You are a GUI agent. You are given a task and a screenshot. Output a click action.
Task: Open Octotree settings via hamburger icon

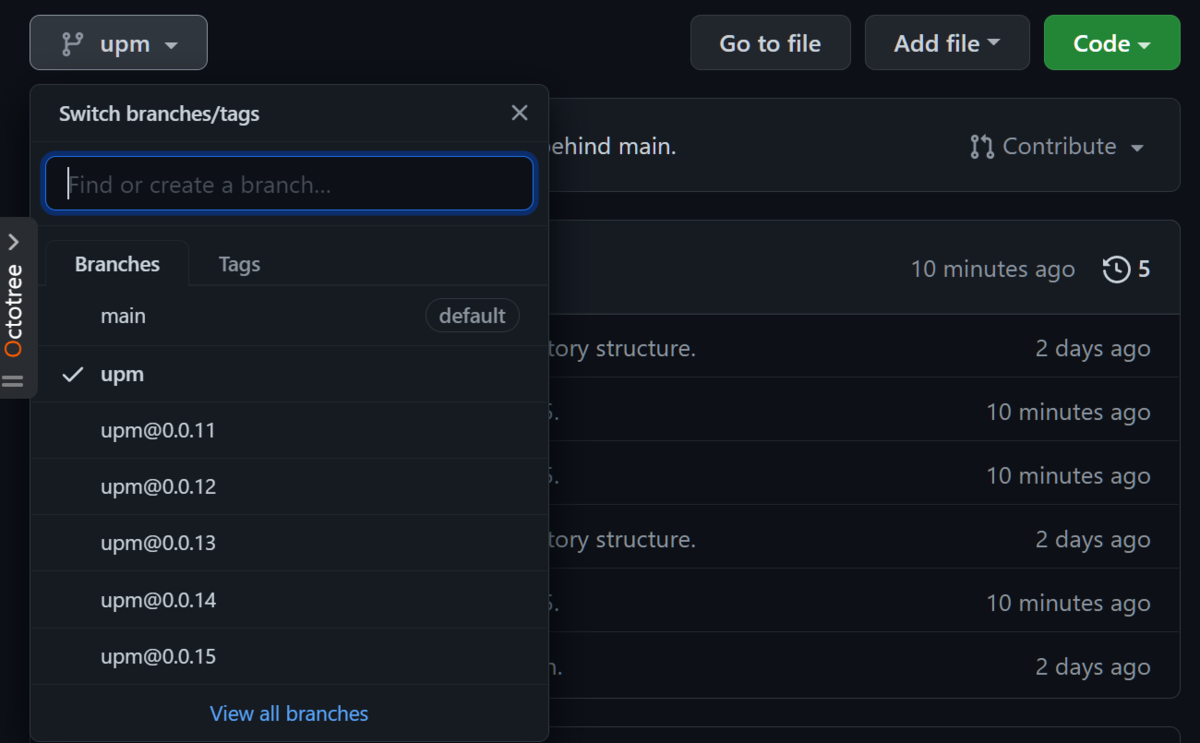(14, 381)
